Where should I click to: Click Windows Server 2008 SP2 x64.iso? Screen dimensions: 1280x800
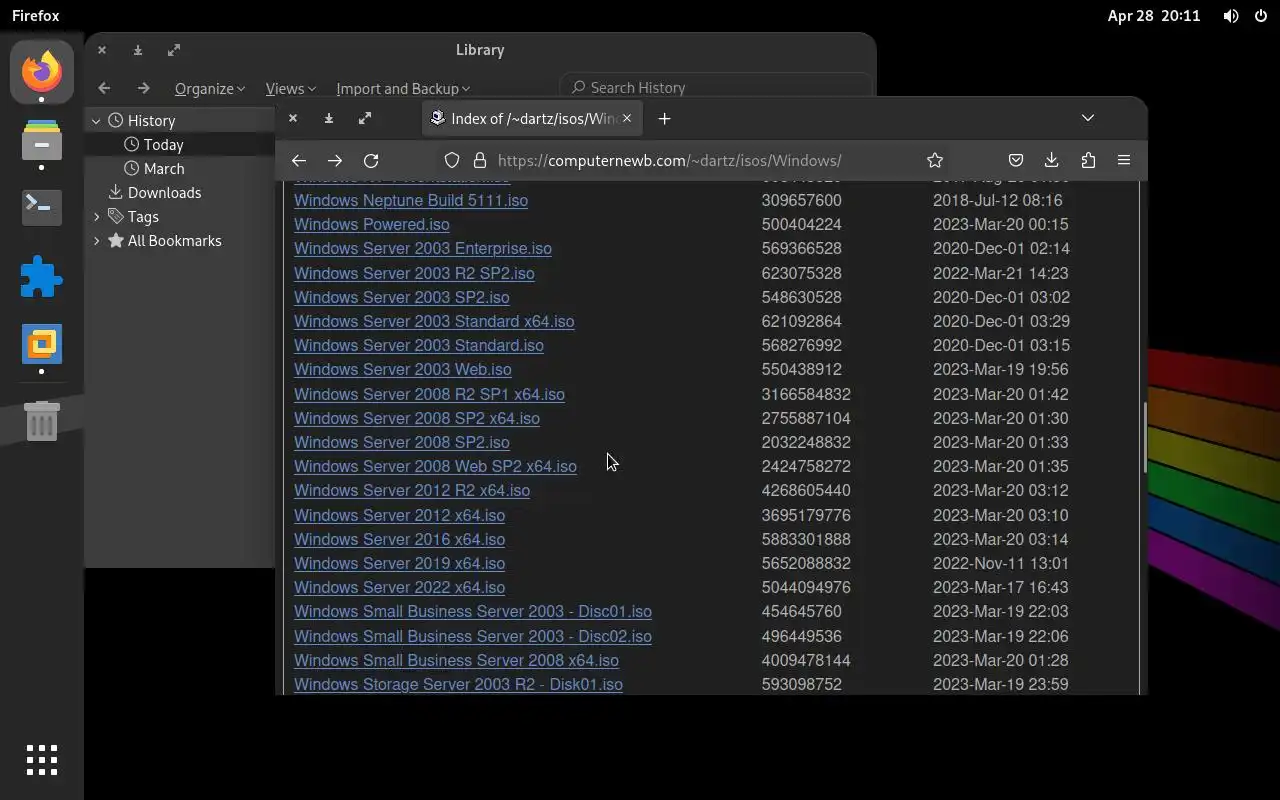click(x=417, y=418)
